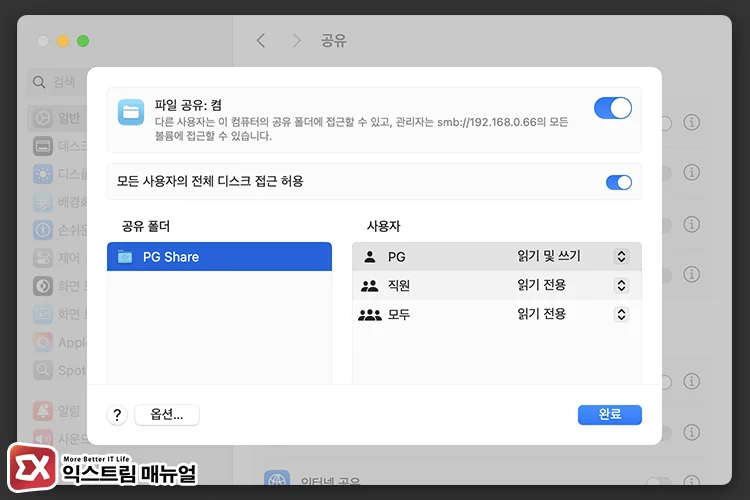Click the 읽기 및 쓰기 permission text
This screenshot has width=750, height=500.
pos(549,256)
